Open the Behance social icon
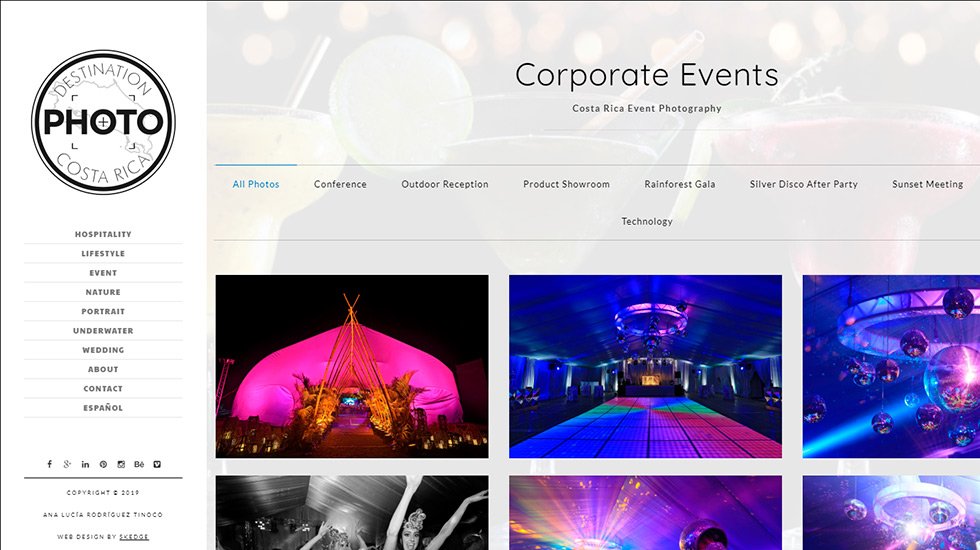This screenshot has width=980, height=550. [x=139, y=464]
